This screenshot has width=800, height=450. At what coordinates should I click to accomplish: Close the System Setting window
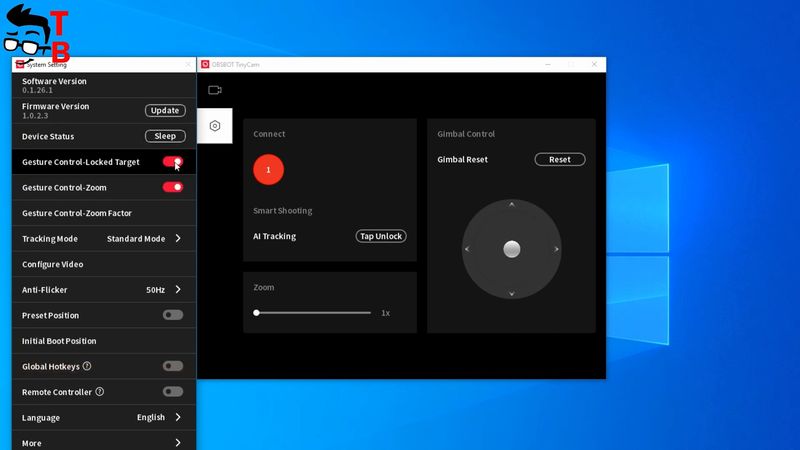pyautogui.click(x=188, y=64)
